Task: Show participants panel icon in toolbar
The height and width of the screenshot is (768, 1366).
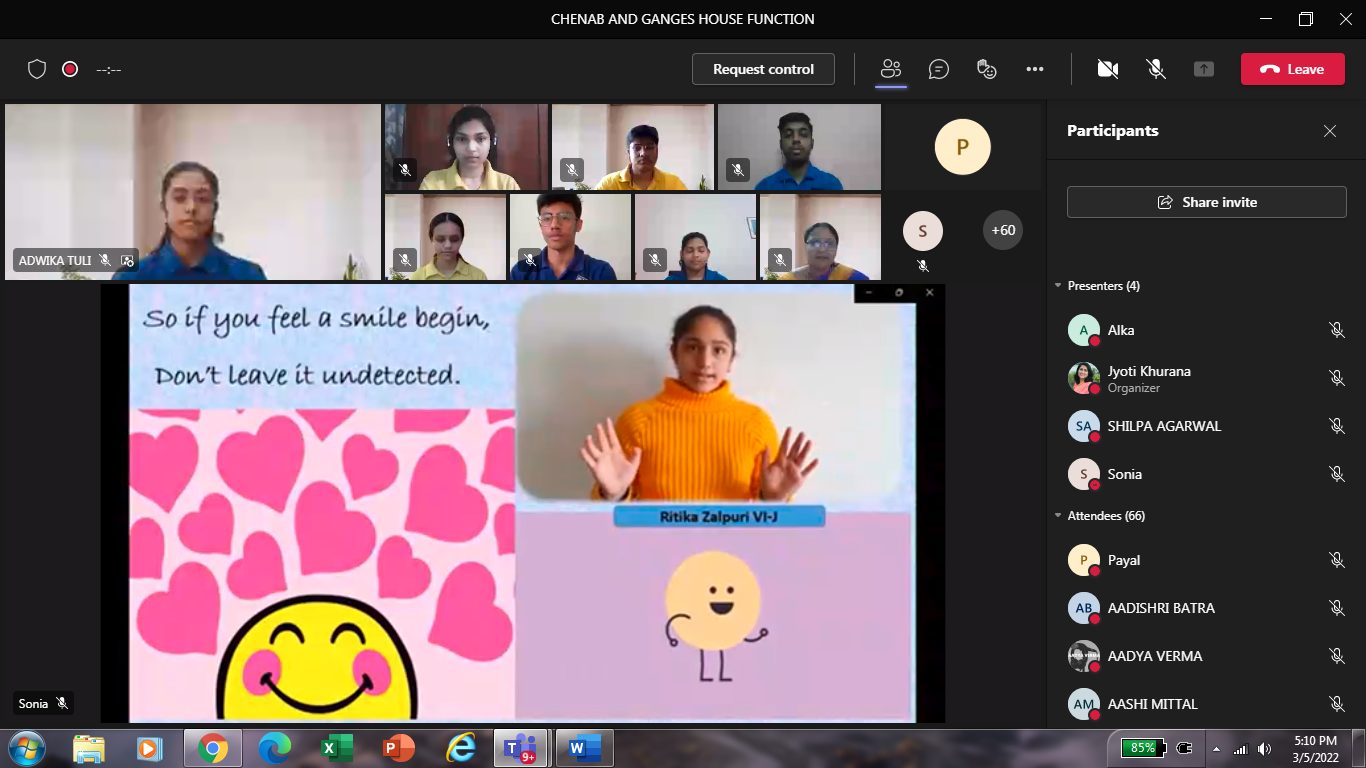Action: (891, 69)
